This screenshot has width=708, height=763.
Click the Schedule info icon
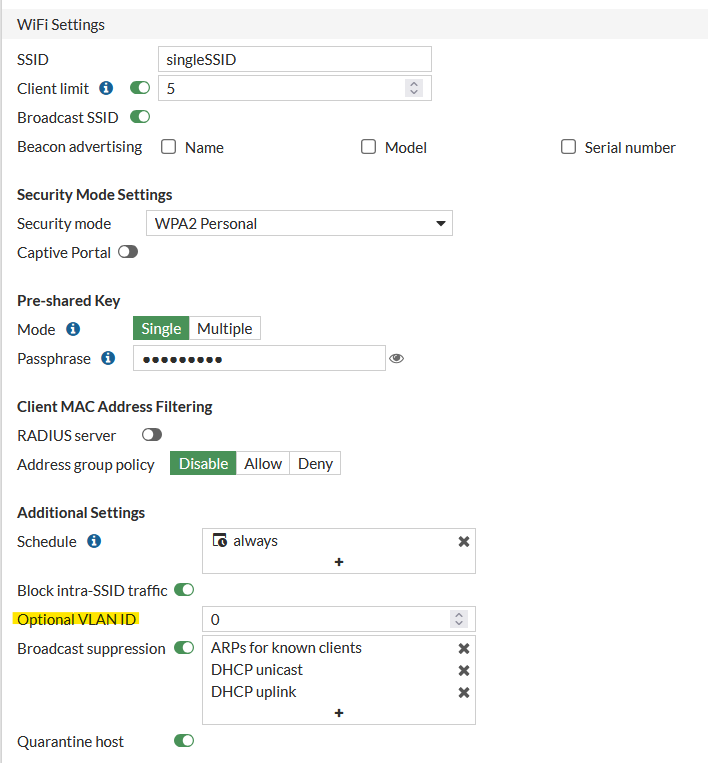(94, 541)
